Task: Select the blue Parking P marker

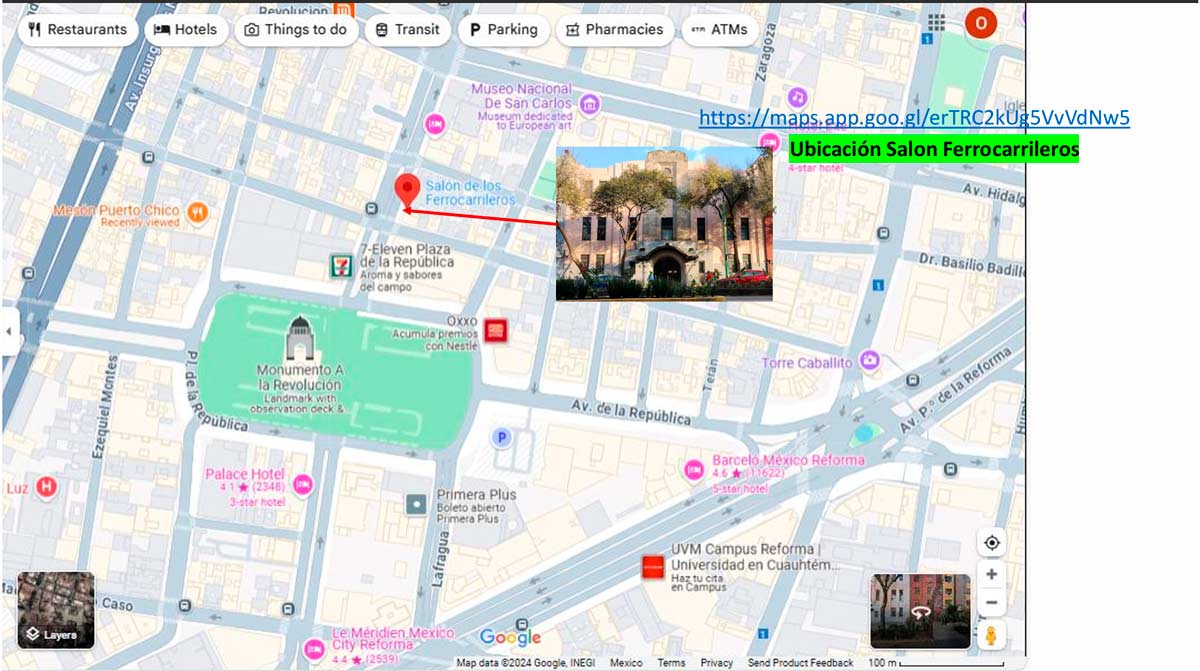Action: tap(501, 437)
